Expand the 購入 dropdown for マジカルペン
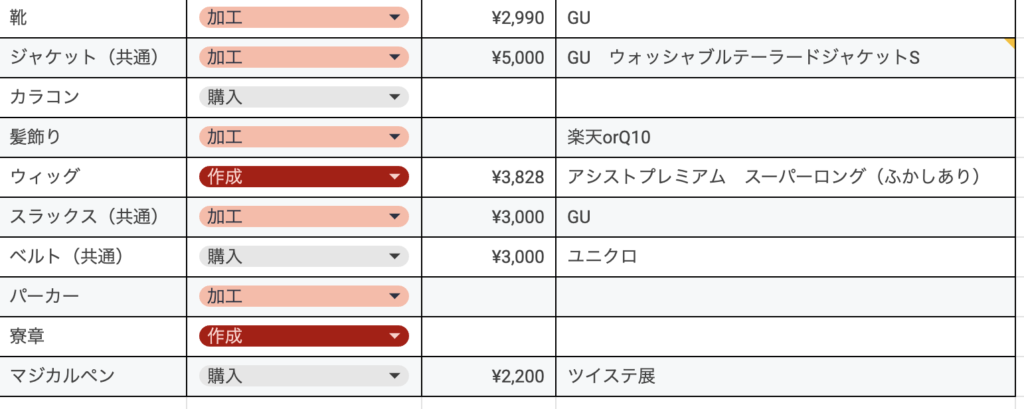This screenshot has height=409, width=1024. click(303, 376)
